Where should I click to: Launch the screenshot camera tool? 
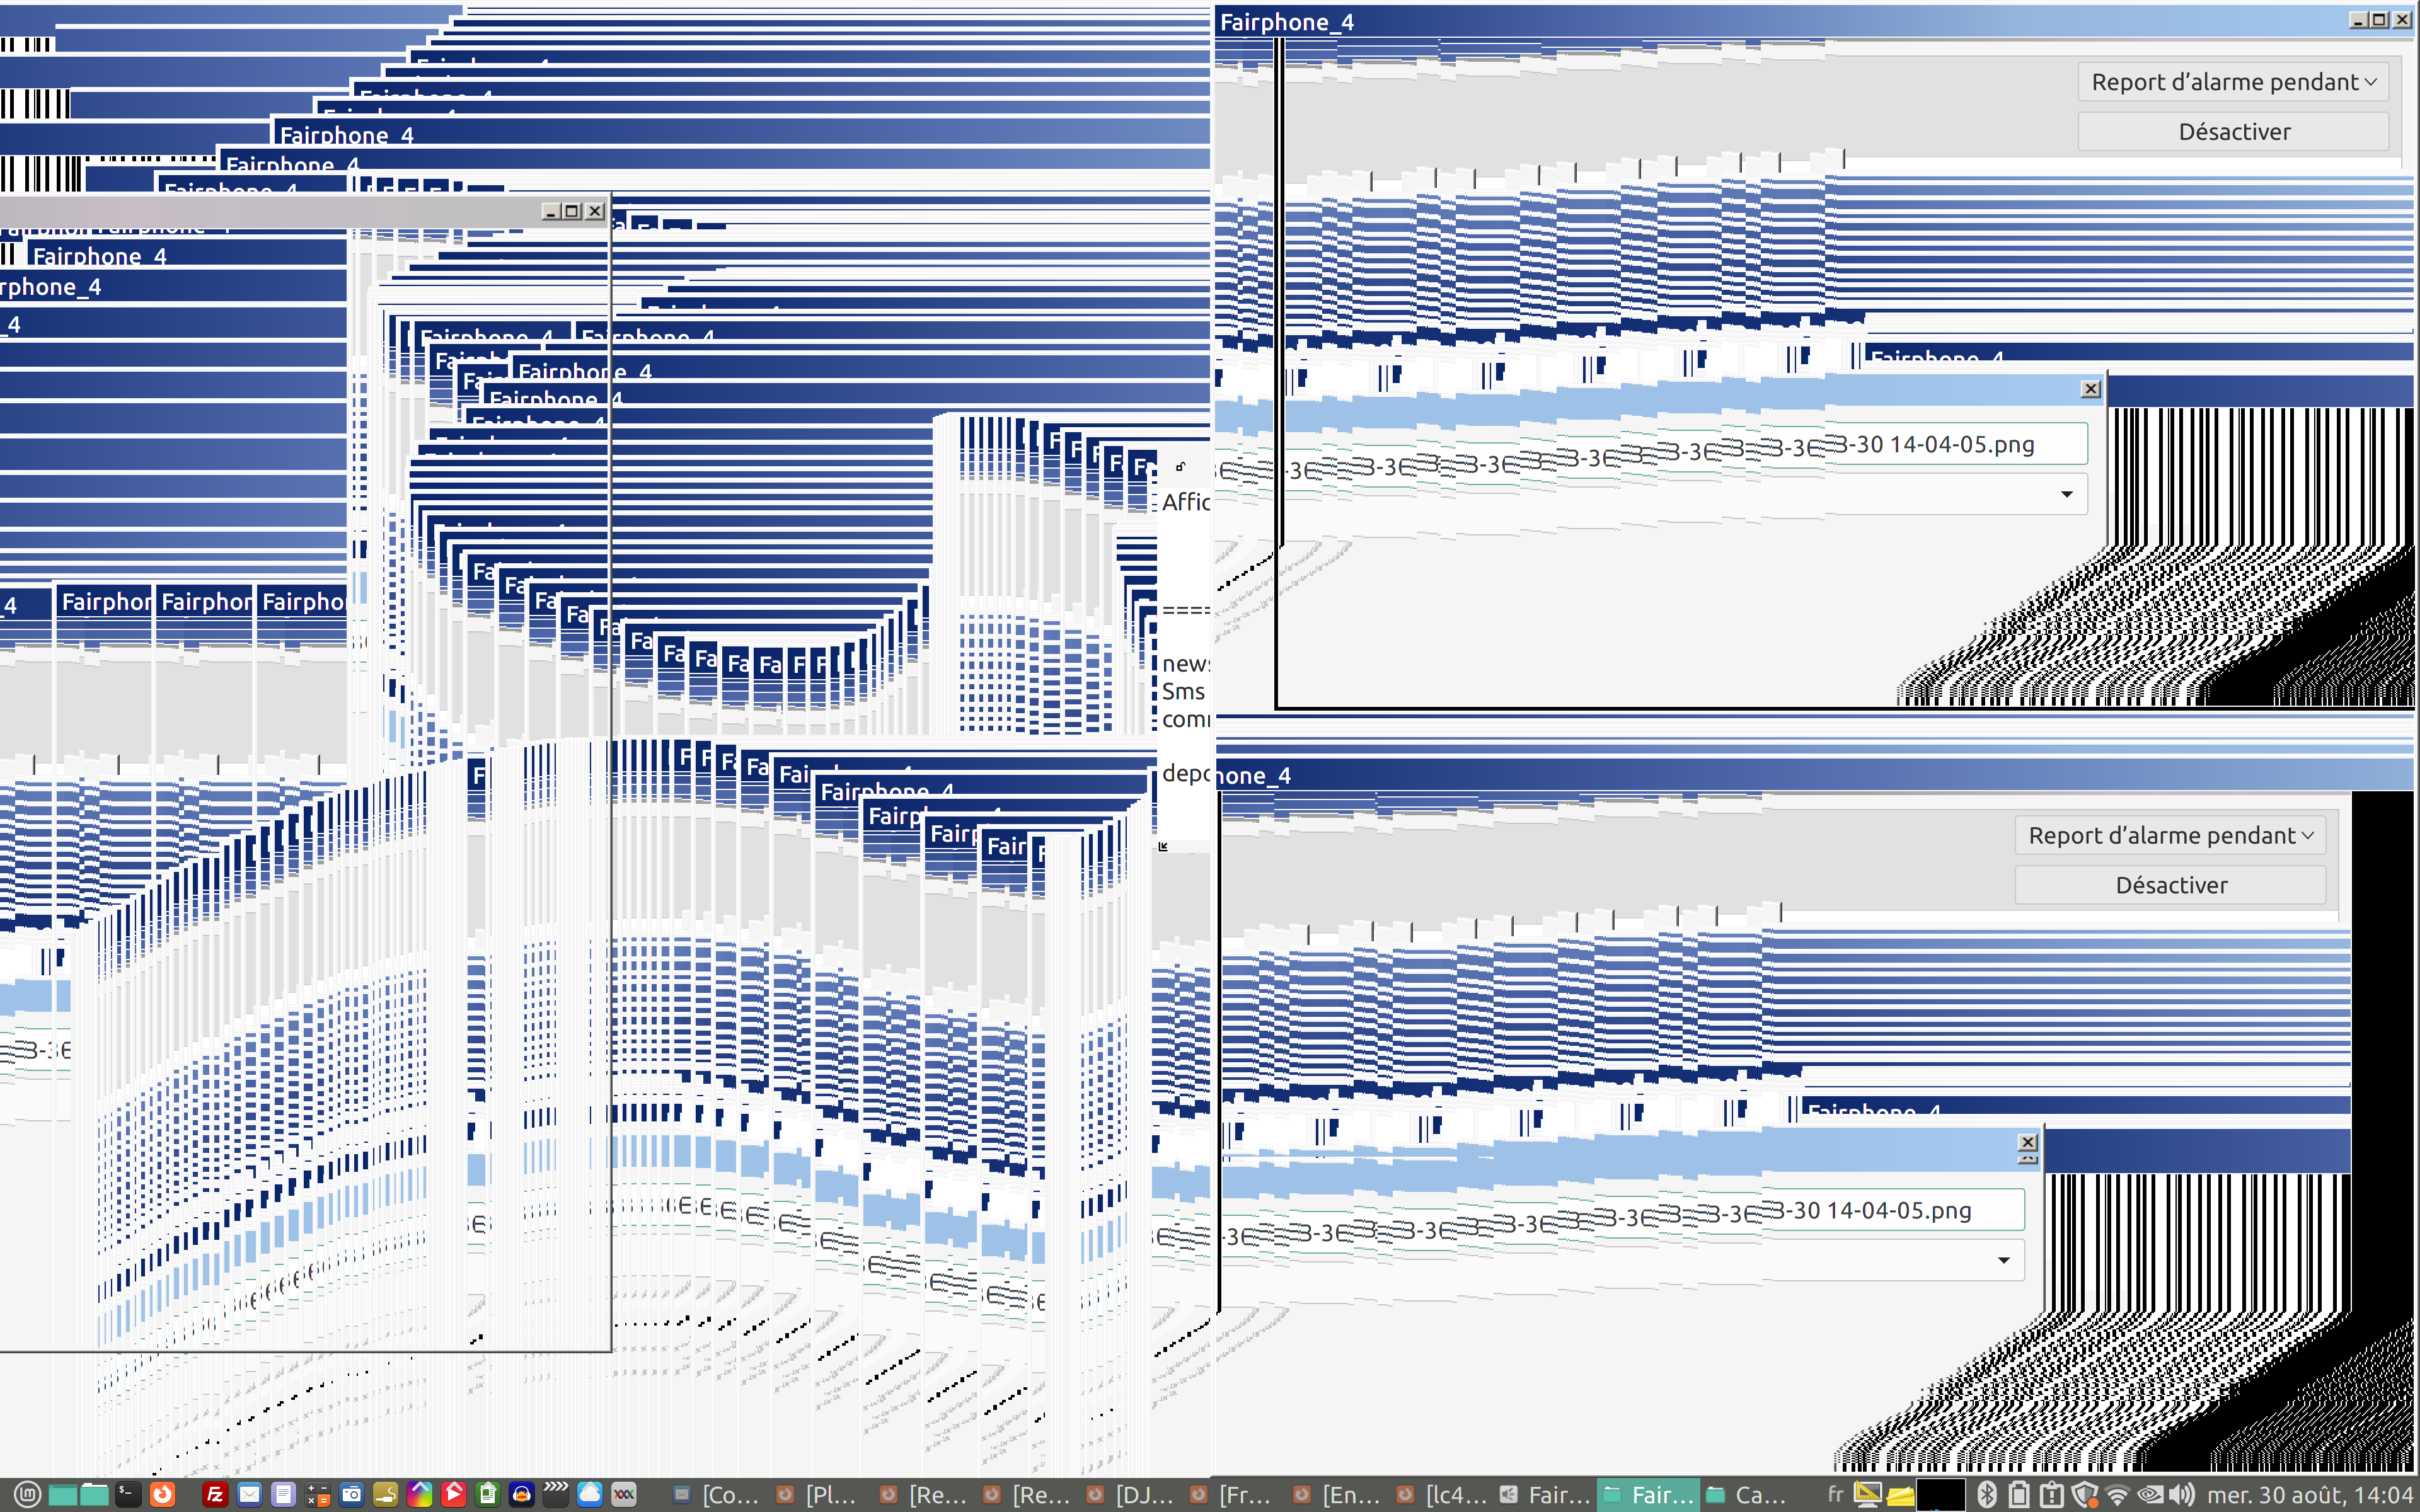(x=351, y=1494)
